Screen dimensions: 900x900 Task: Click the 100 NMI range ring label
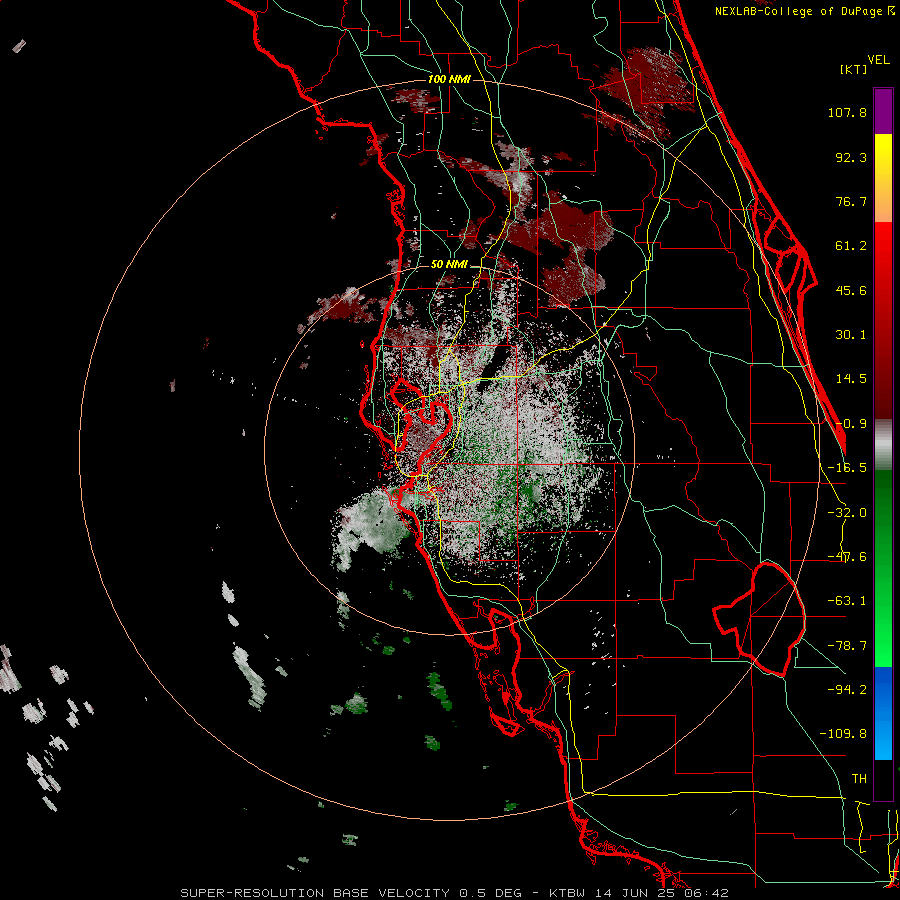click(x=449, y=79)
